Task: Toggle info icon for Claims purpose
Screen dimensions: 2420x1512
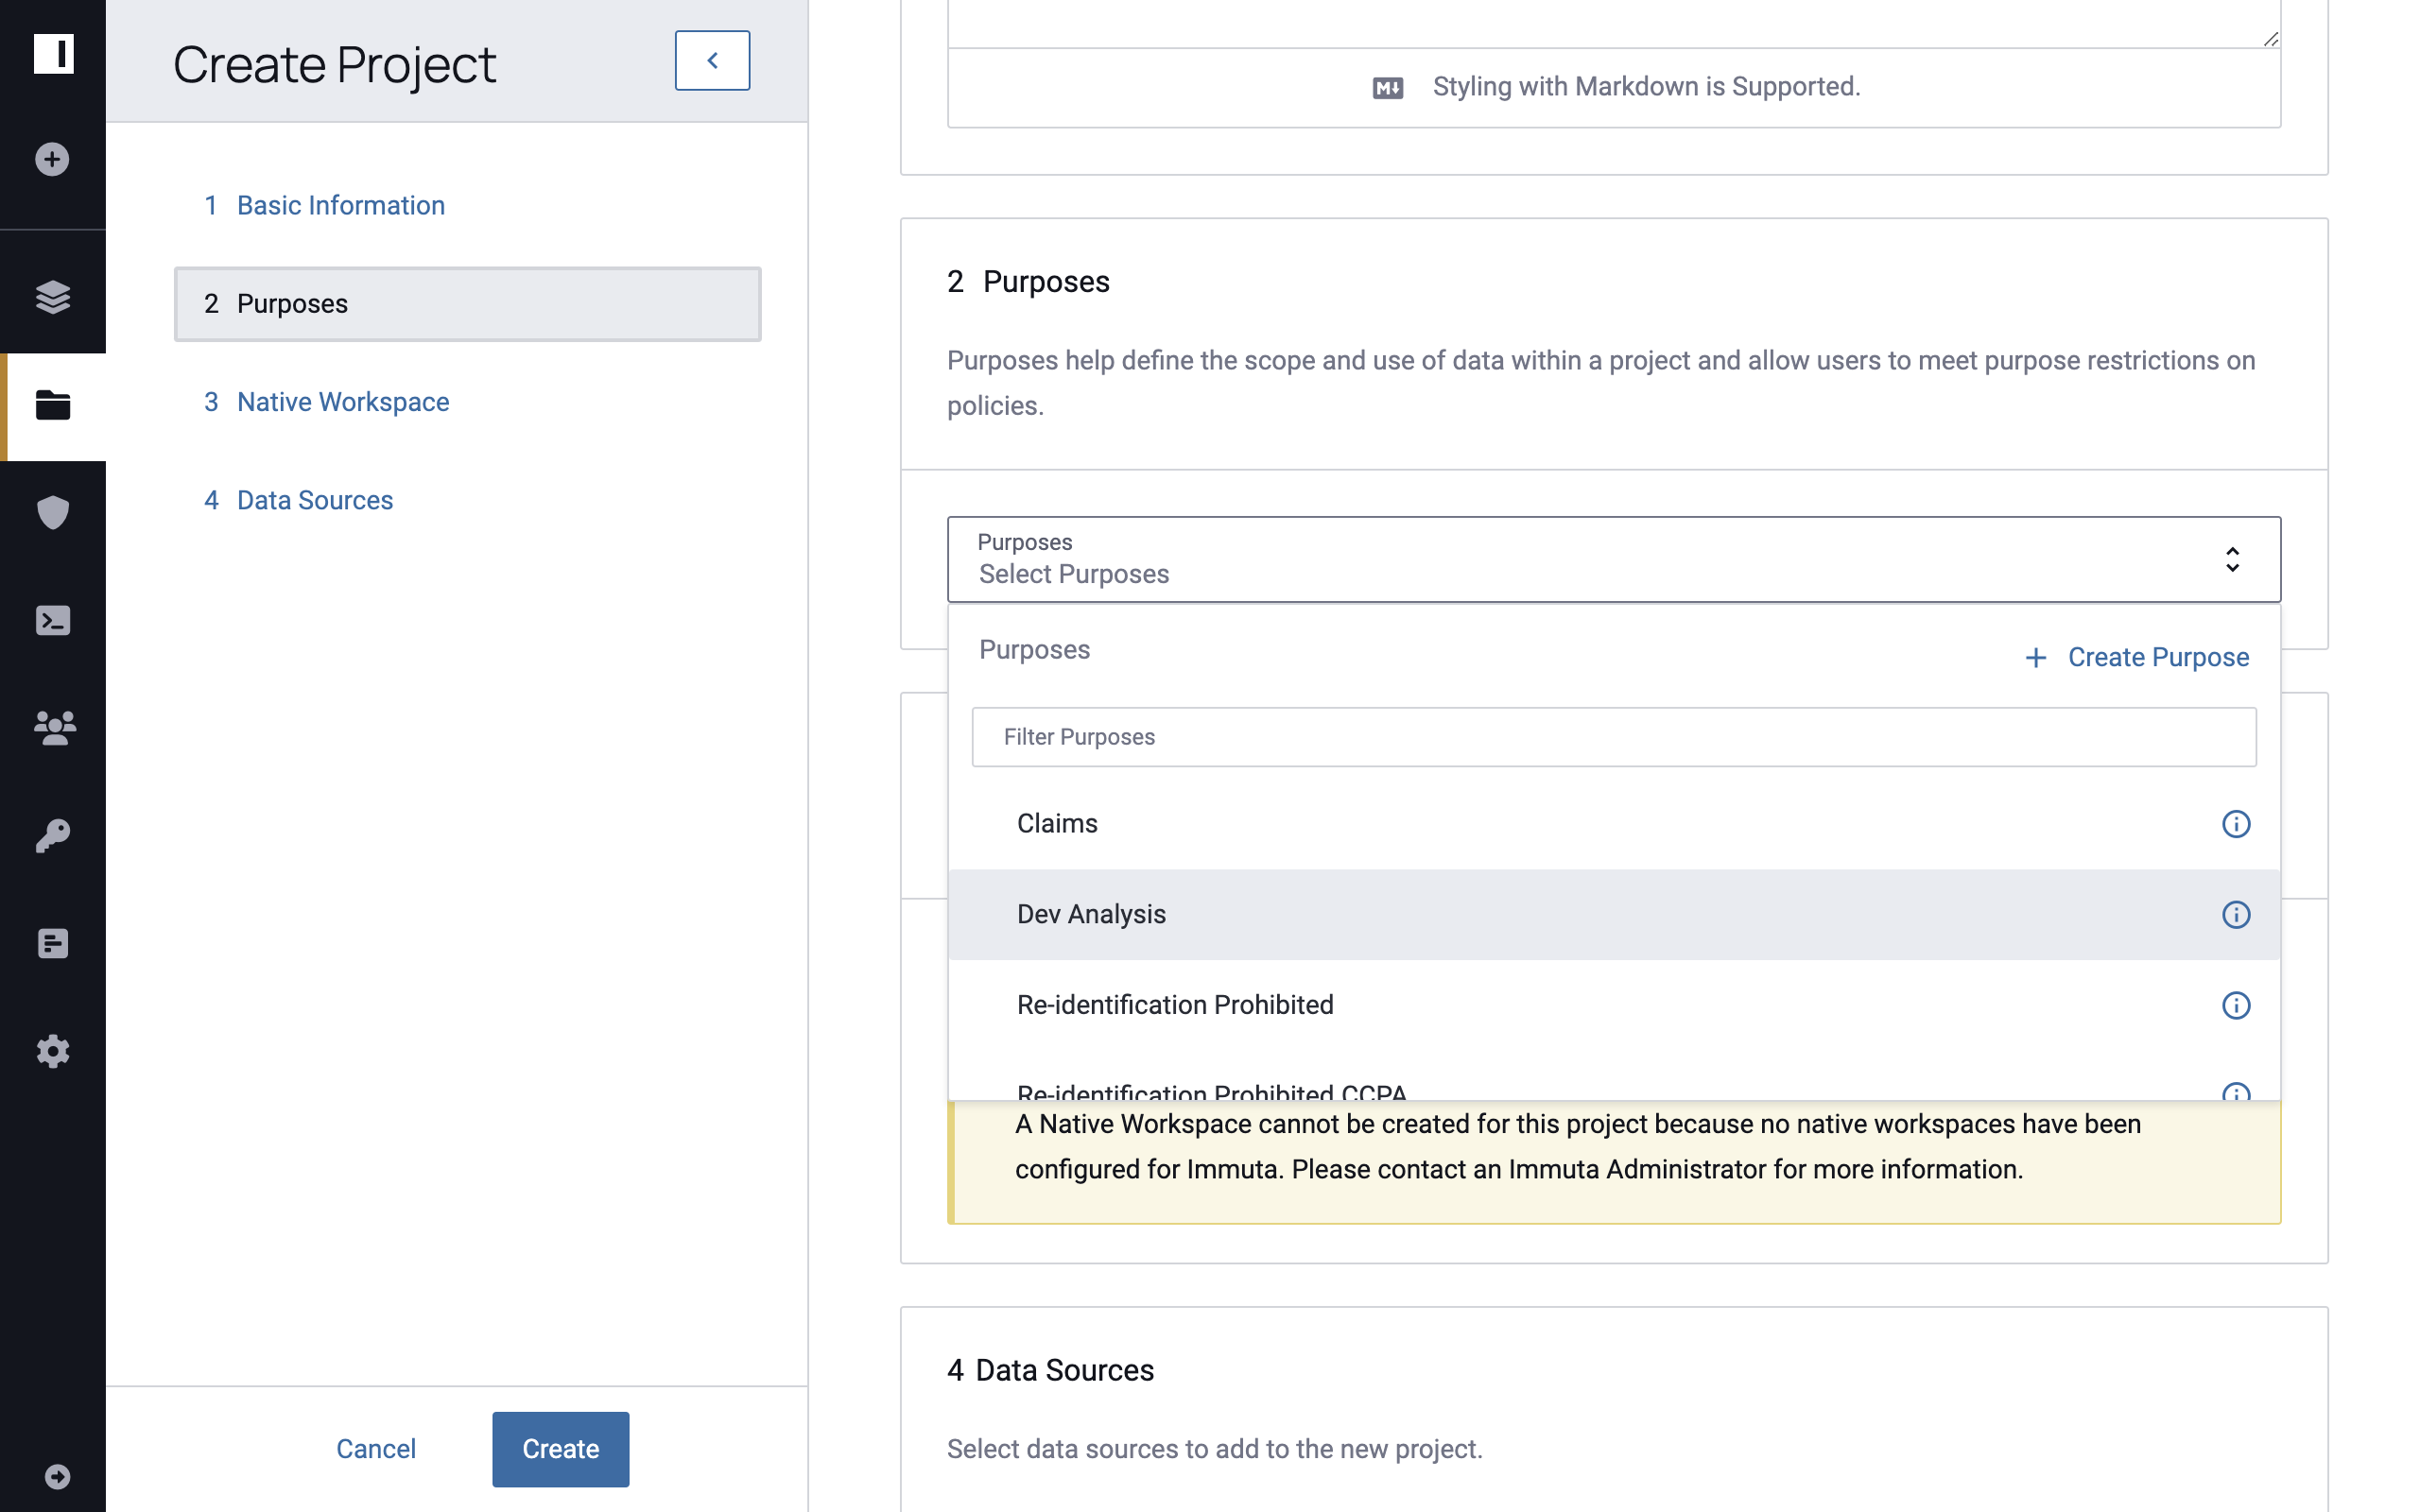Action: [x=2237, y=824]
